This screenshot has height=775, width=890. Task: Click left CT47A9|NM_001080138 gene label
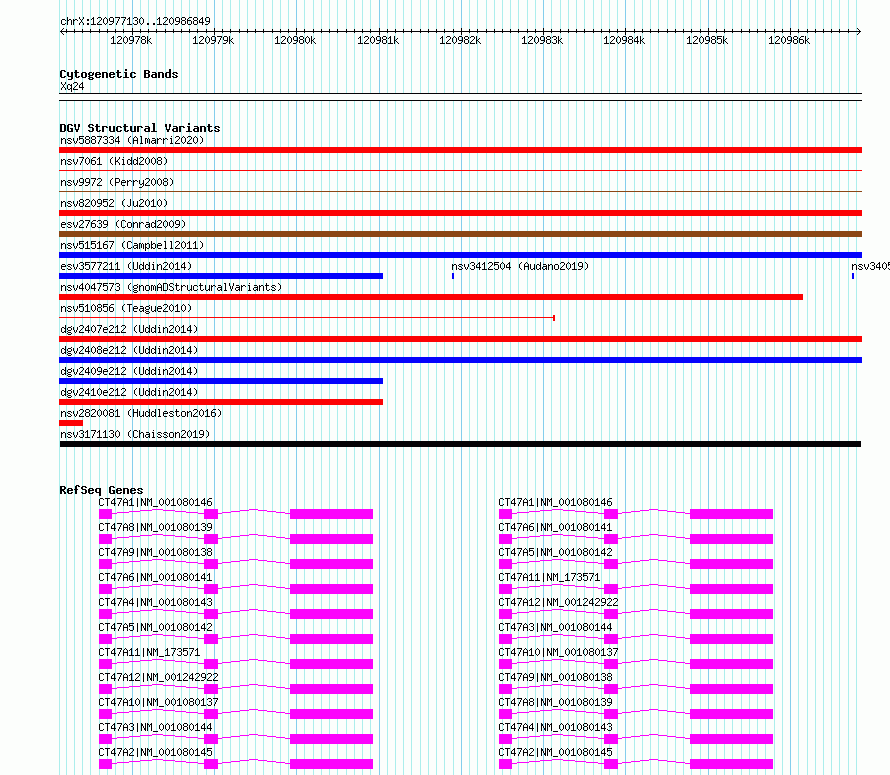point(156,552)
